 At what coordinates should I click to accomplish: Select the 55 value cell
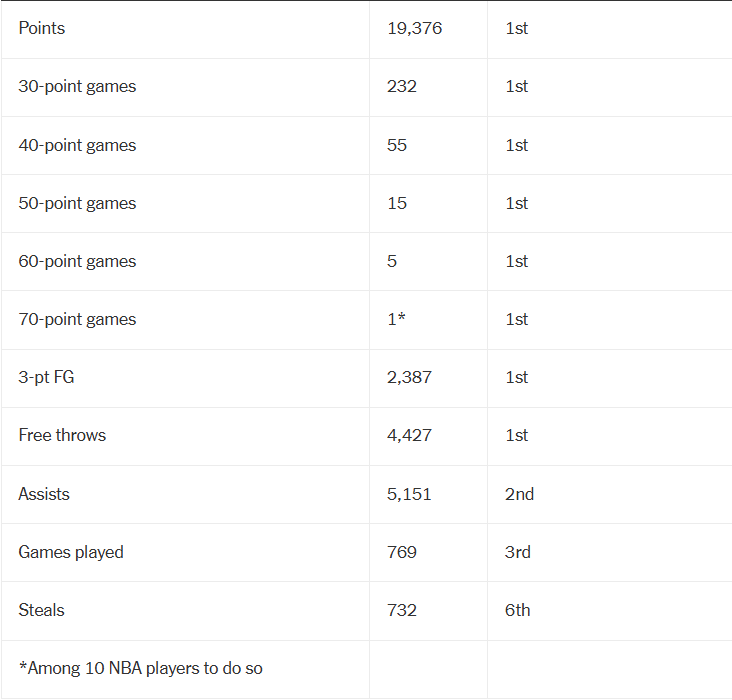tap(397, 145)
